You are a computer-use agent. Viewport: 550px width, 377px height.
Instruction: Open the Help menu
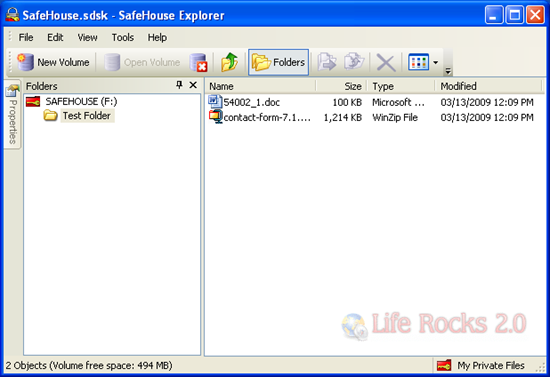pyautogui.click(x=157, y=37)
